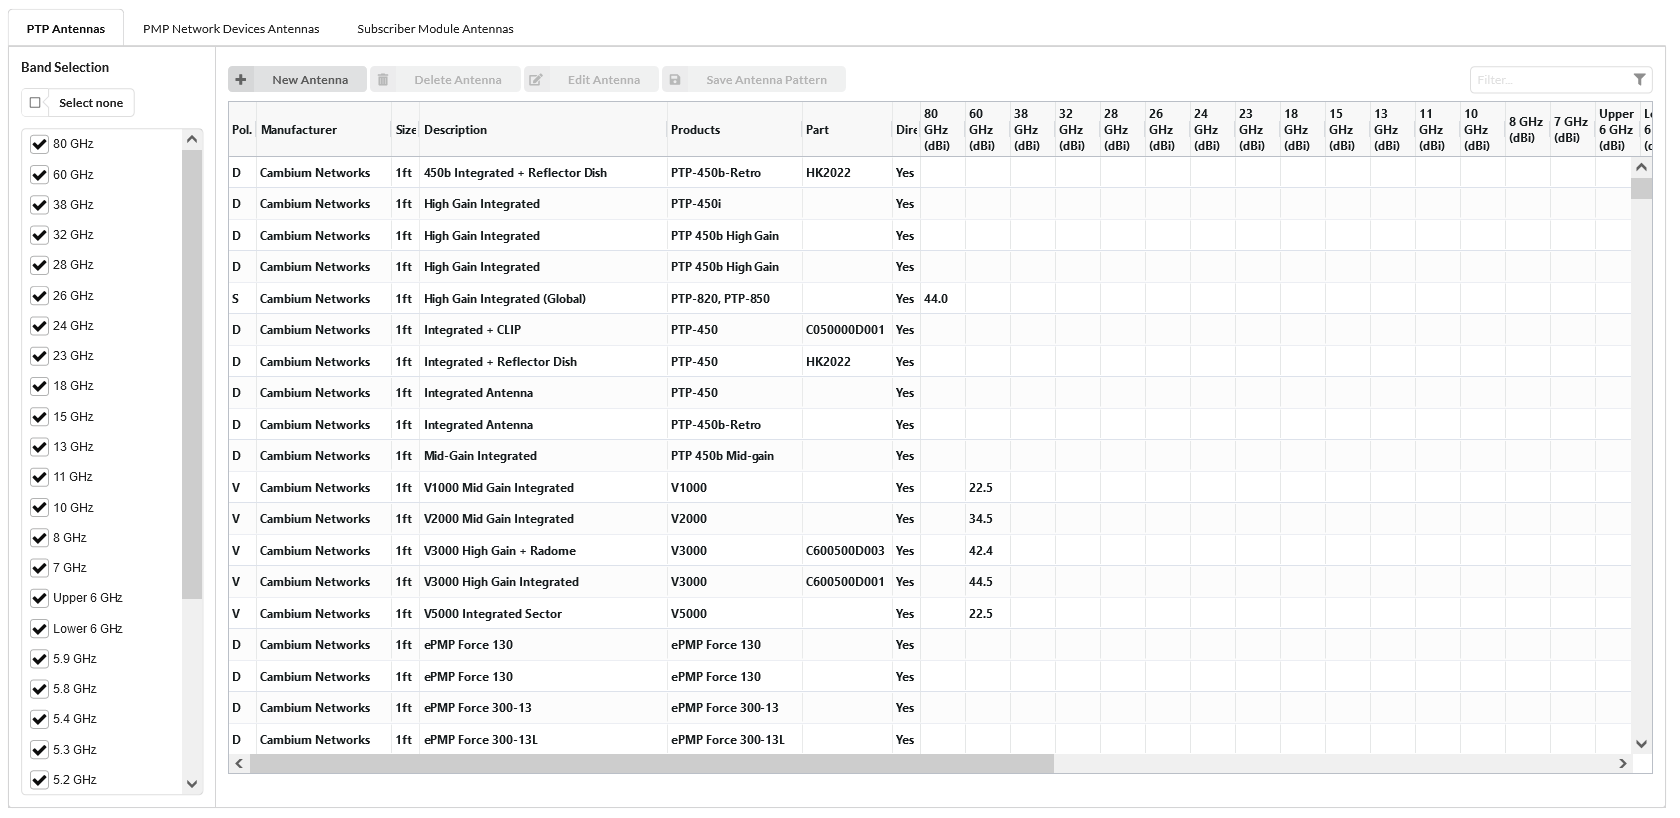This screenshot has height=818, width=1680.
Task: Select the 450b Integrated + Reflector Dish row
Action: [929, 173]
